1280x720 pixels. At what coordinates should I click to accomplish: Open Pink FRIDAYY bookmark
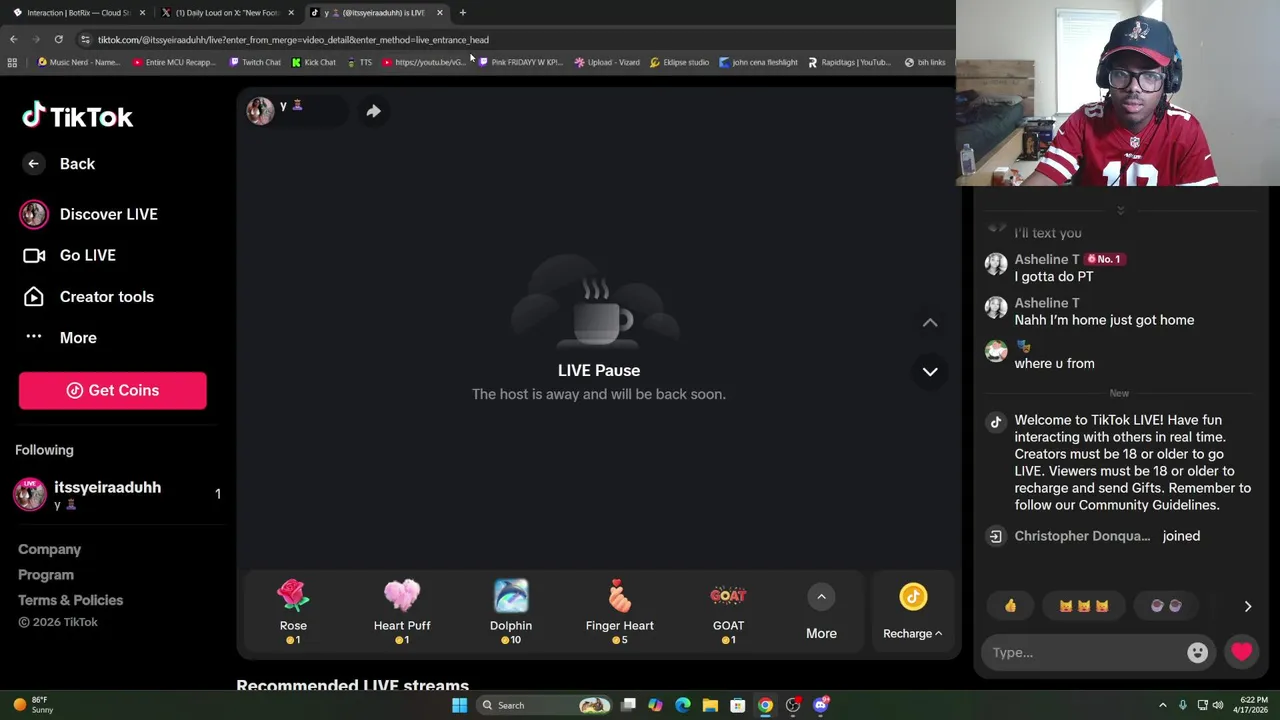(x=520, y=62)
